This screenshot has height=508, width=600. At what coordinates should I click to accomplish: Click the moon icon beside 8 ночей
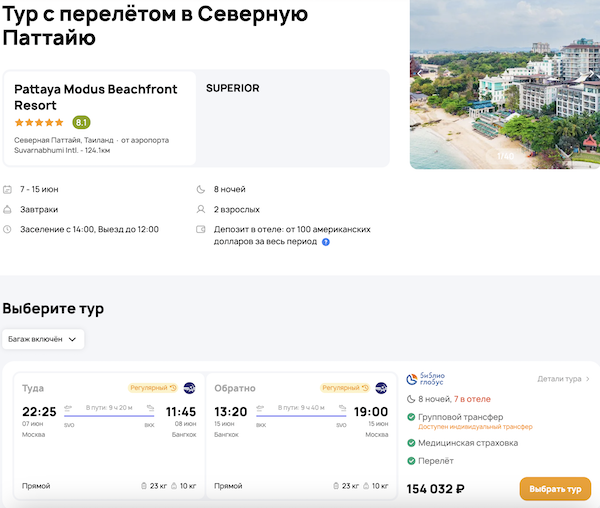point(202,189)
